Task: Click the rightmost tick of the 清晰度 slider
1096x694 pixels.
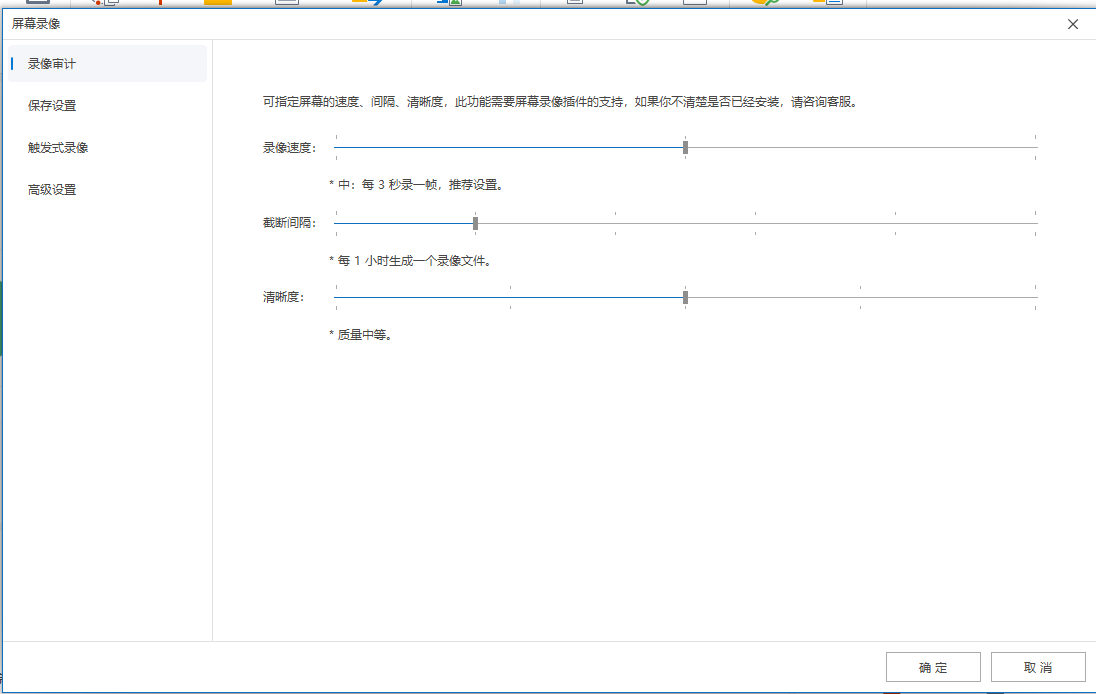Action: 1035,296
